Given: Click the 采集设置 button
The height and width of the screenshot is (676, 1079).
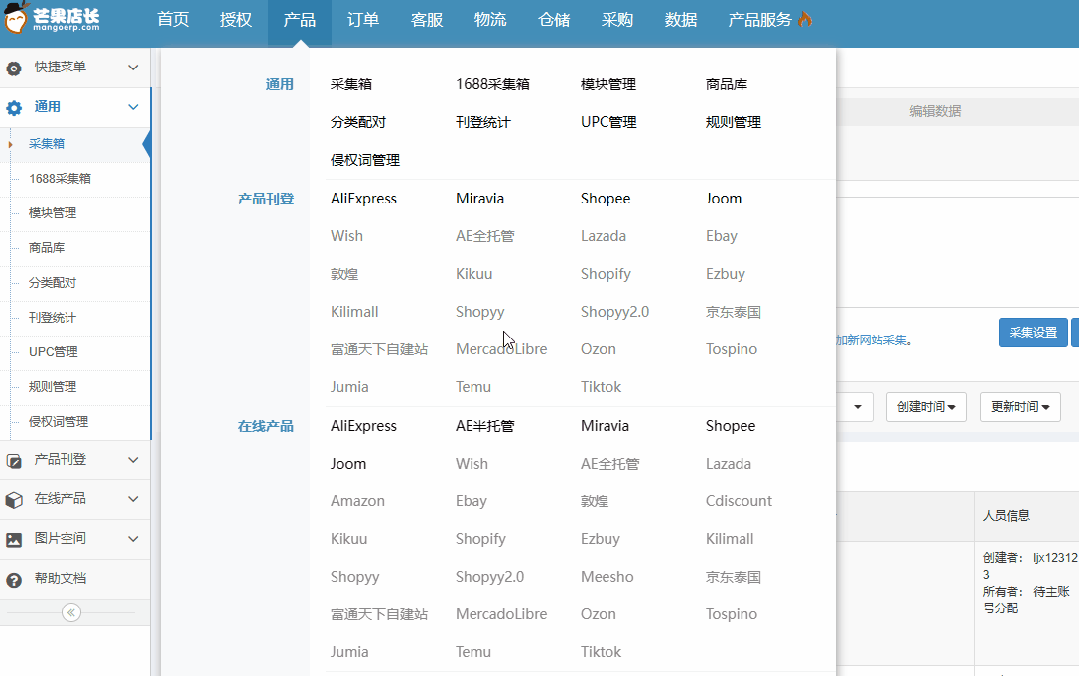Looking at the screenshot, I should point(1033,332).
